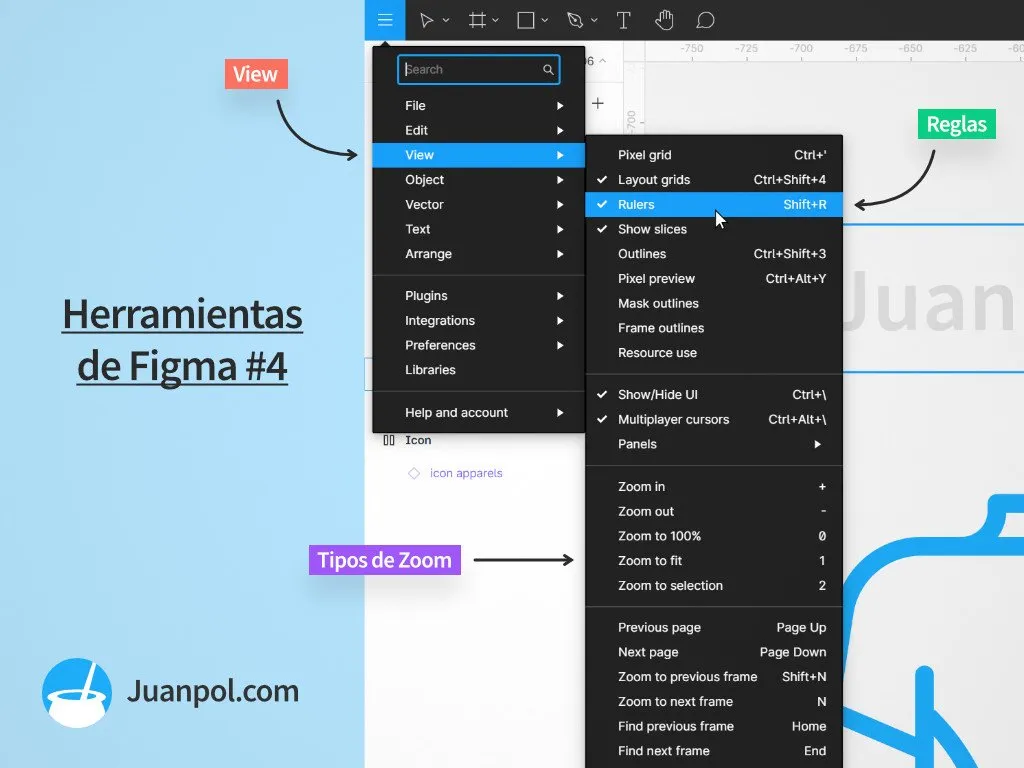Toggle Pixel preview
The height and width of the screenshot is (768, 1024).
(x=714, y=279)
